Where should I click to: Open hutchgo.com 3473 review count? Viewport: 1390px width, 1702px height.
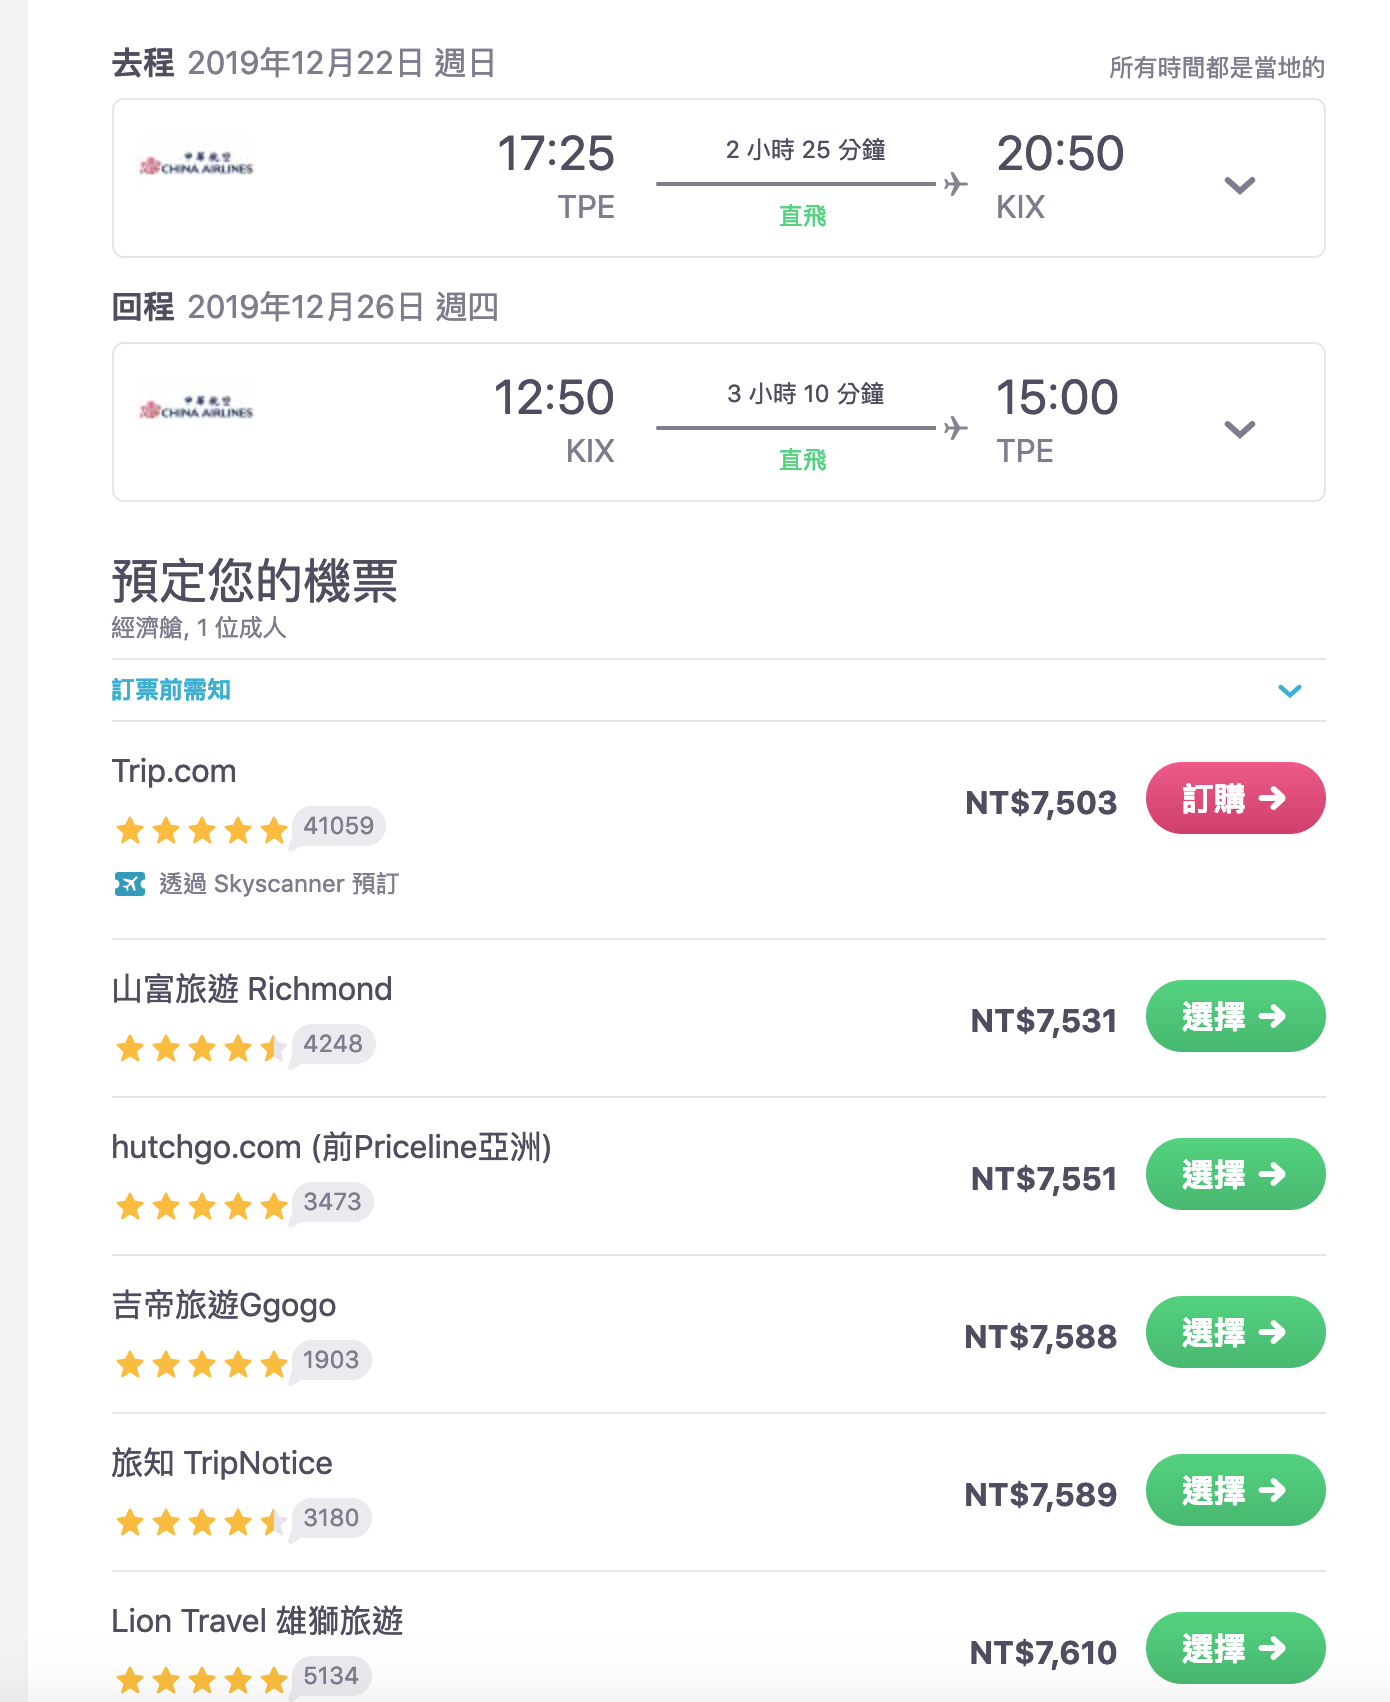click(x=332, y=1202)
